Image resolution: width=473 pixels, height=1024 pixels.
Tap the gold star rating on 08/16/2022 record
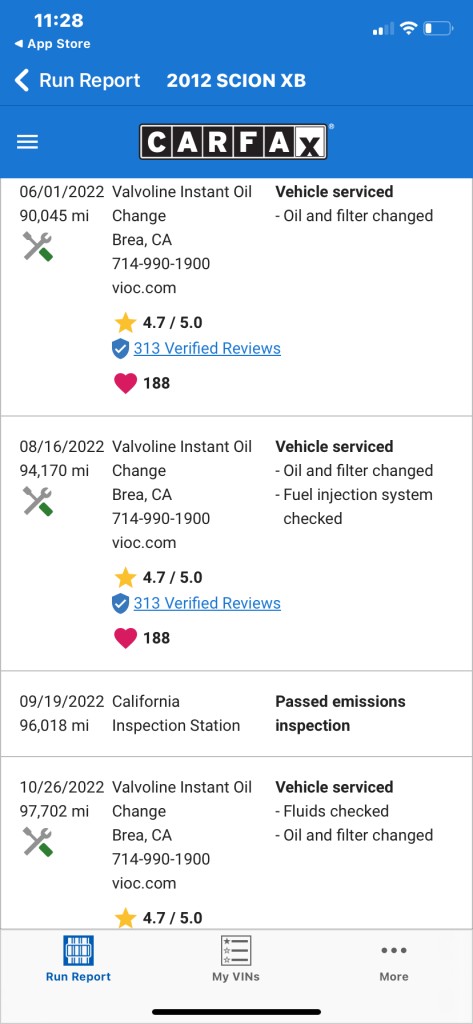(x=125, y=577)
